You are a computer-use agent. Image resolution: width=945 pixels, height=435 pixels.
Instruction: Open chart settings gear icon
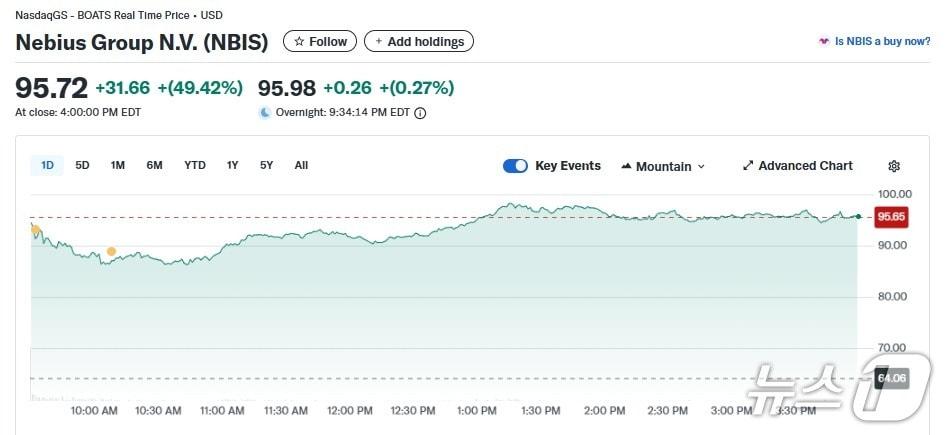(x=894, y=166)
